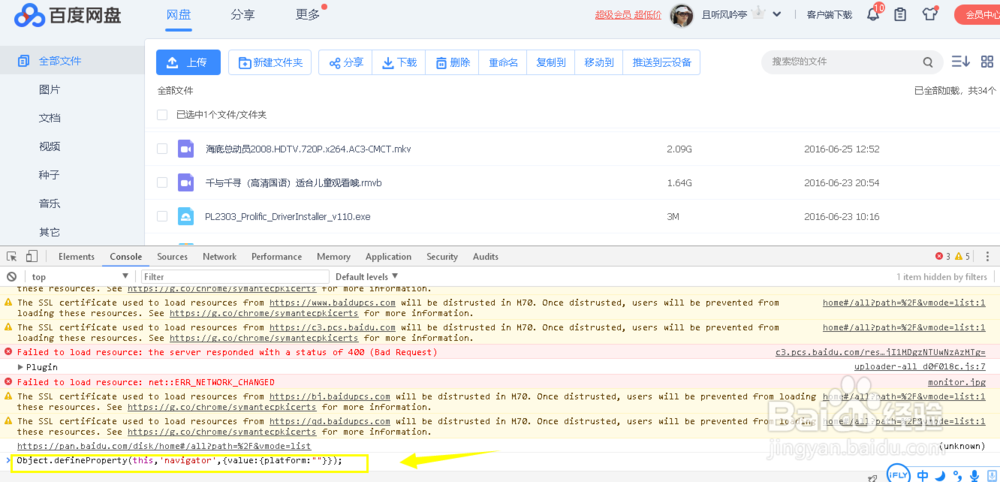Viewport: 1000px width, 482px height.
Task: Click the iFLY input method icon
Action: click(900, 475)
